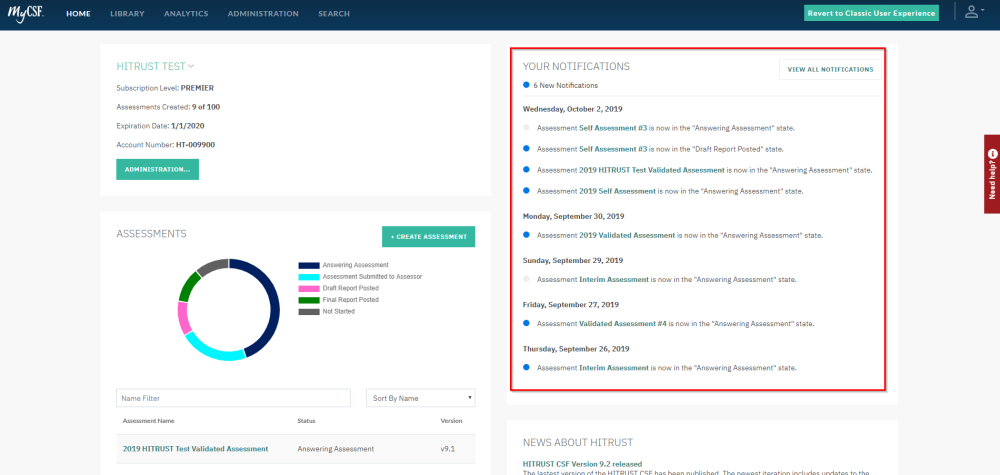Click the Answering Assessment status cell in the table
Viewport: 1000px width, 475px height.
[x=335, y=449]
